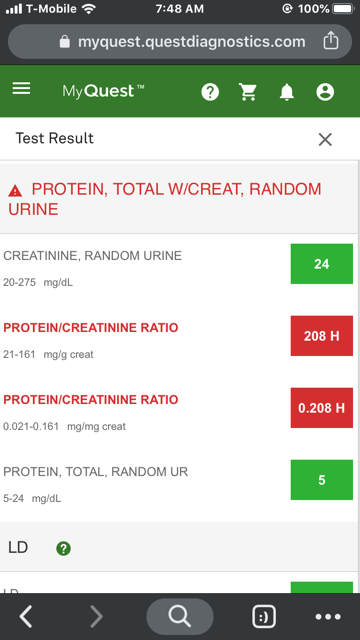360x640 pixels.
Task: Open the browser tabs switcher
Action: (x=264, y=616)
